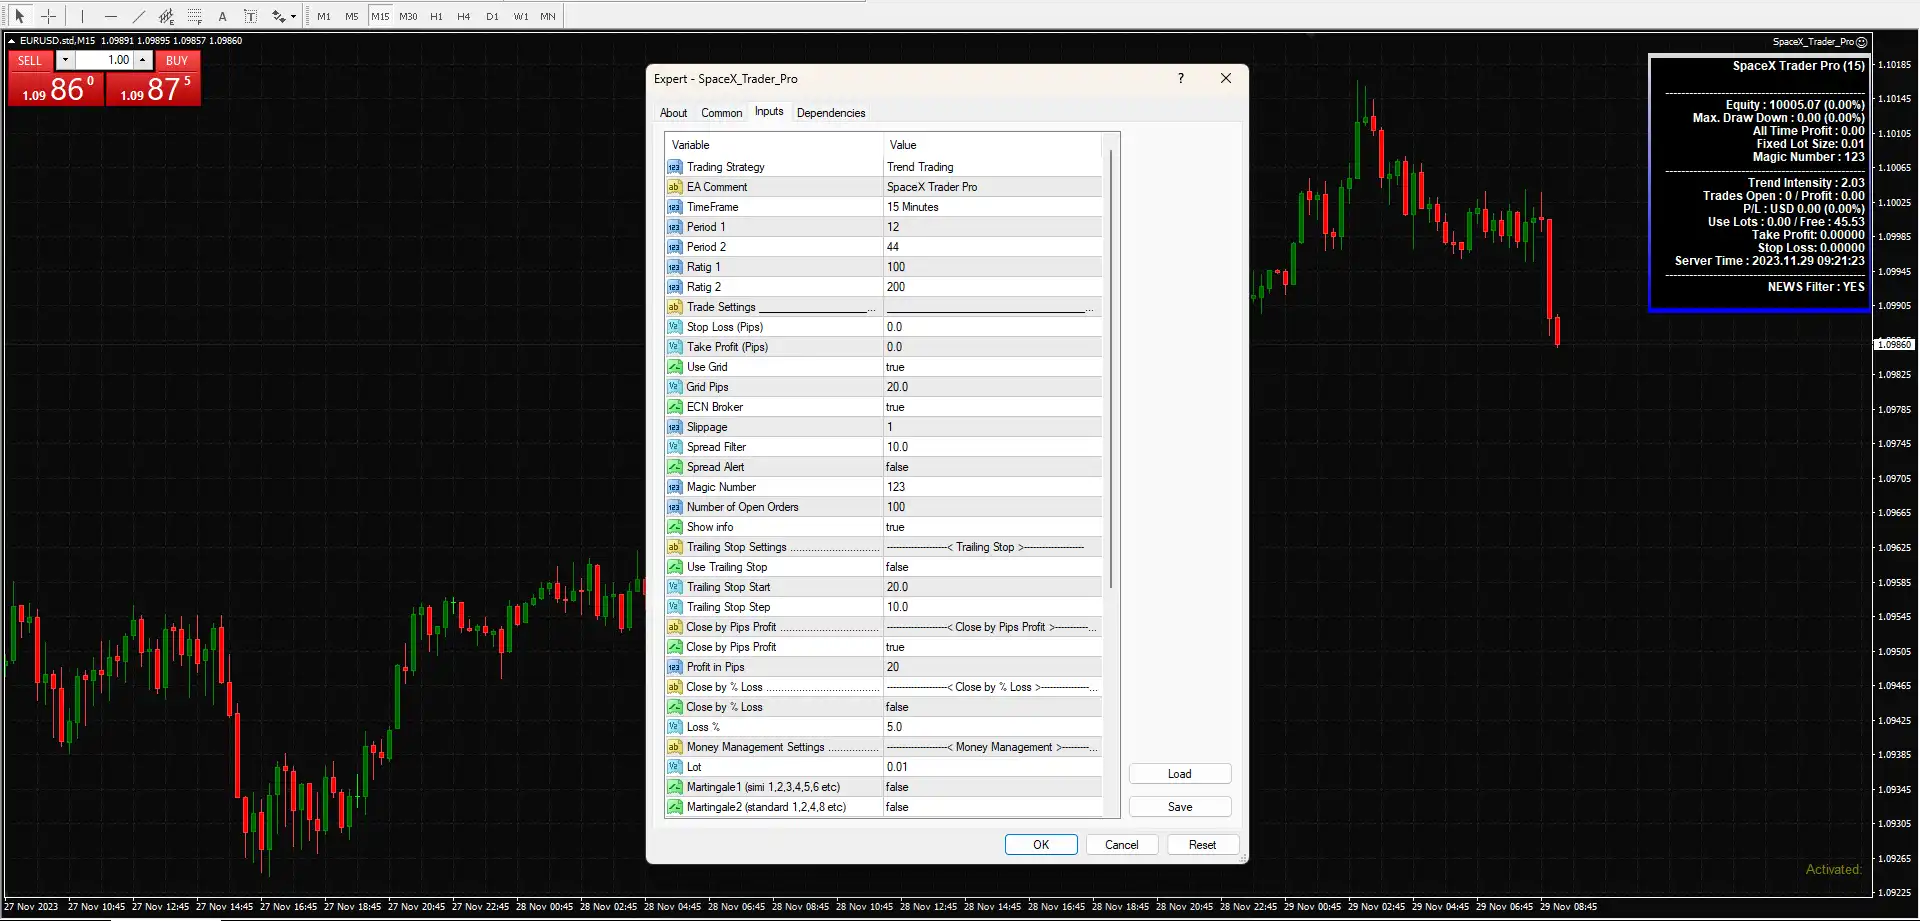Select the 'SpaceX Trader Pro' comment value

(992, 187)
